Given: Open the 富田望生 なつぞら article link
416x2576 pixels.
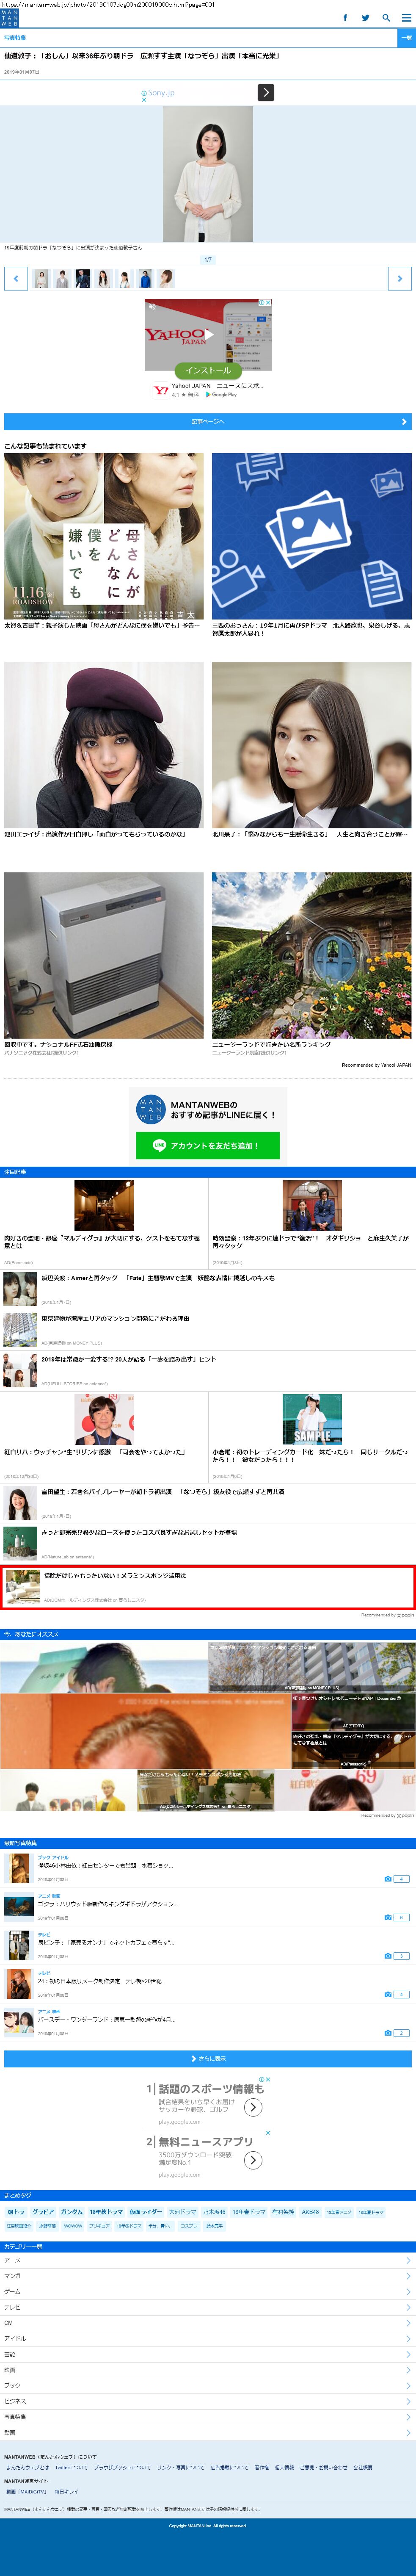Looking at the screenshot, I should [162, 1492].
